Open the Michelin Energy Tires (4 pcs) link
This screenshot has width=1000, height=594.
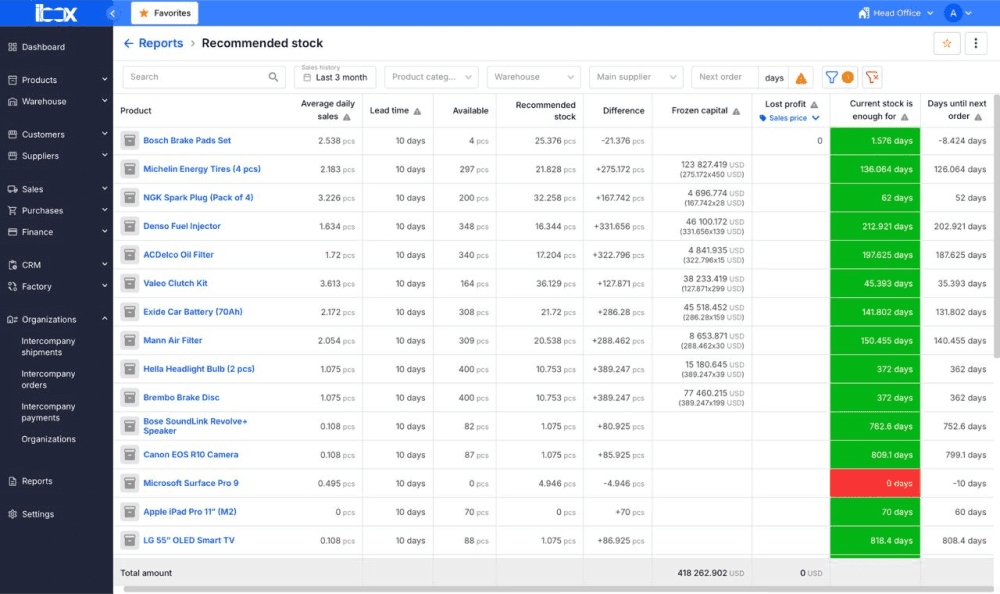202,169
